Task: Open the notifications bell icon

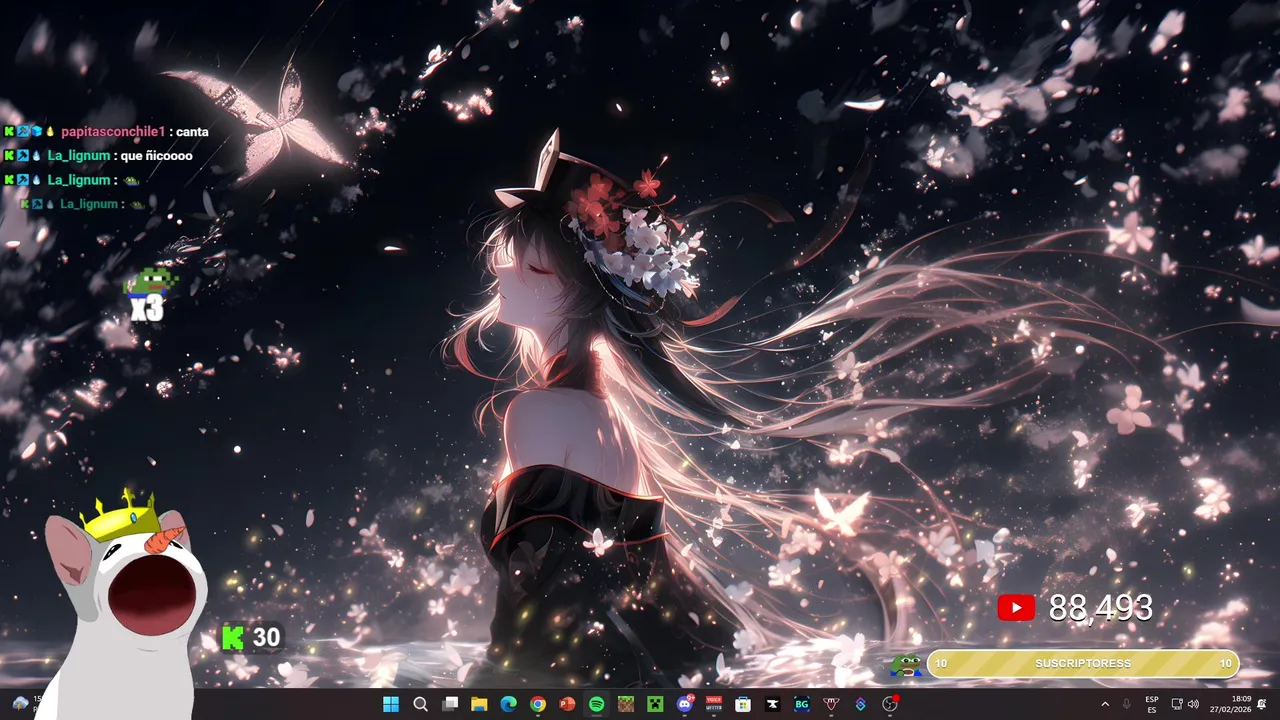Action: click(1262, 704)
